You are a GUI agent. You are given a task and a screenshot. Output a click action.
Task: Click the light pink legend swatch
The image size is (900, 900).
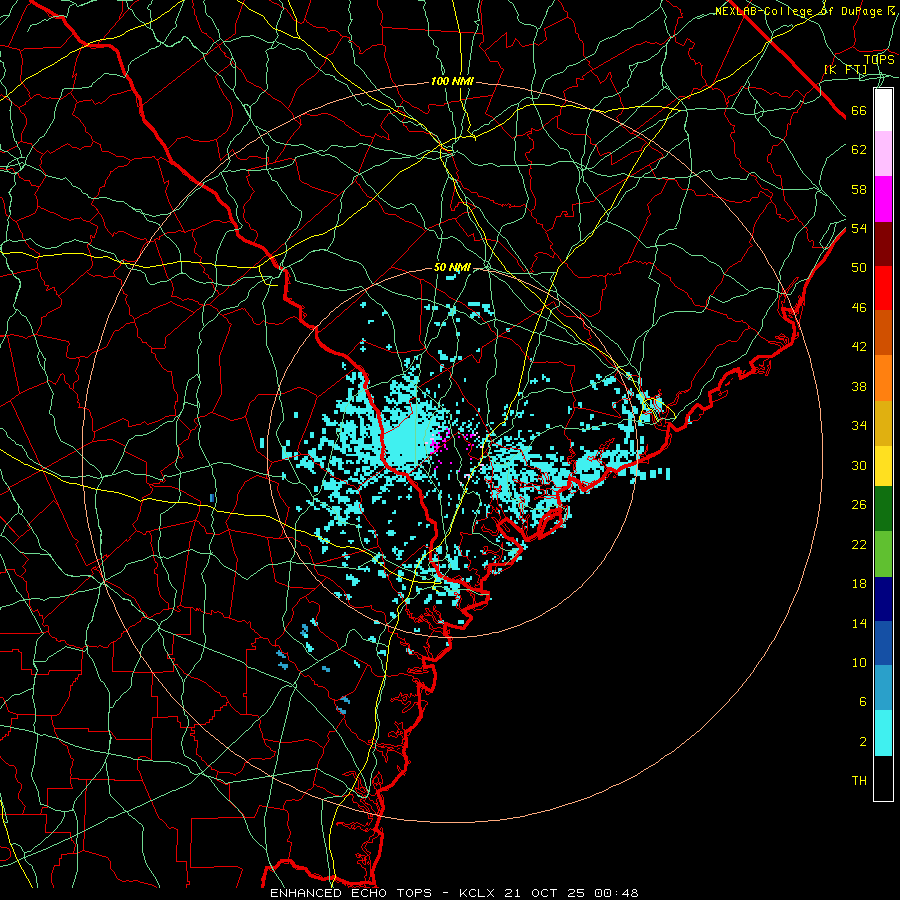pos(883,154)
